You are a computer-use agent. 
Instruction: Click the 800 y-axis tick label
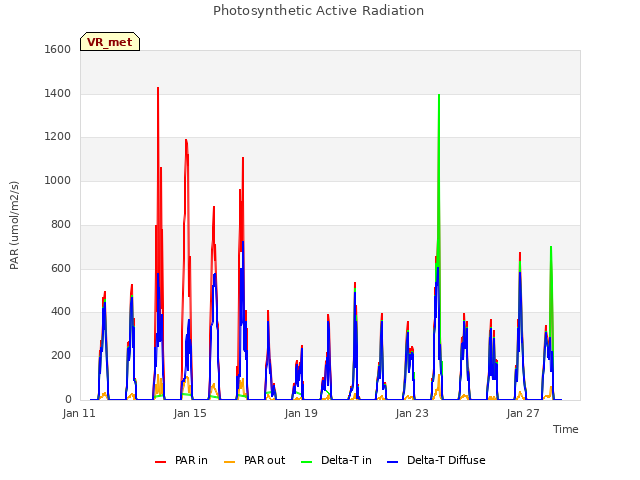tap(61, 224)
